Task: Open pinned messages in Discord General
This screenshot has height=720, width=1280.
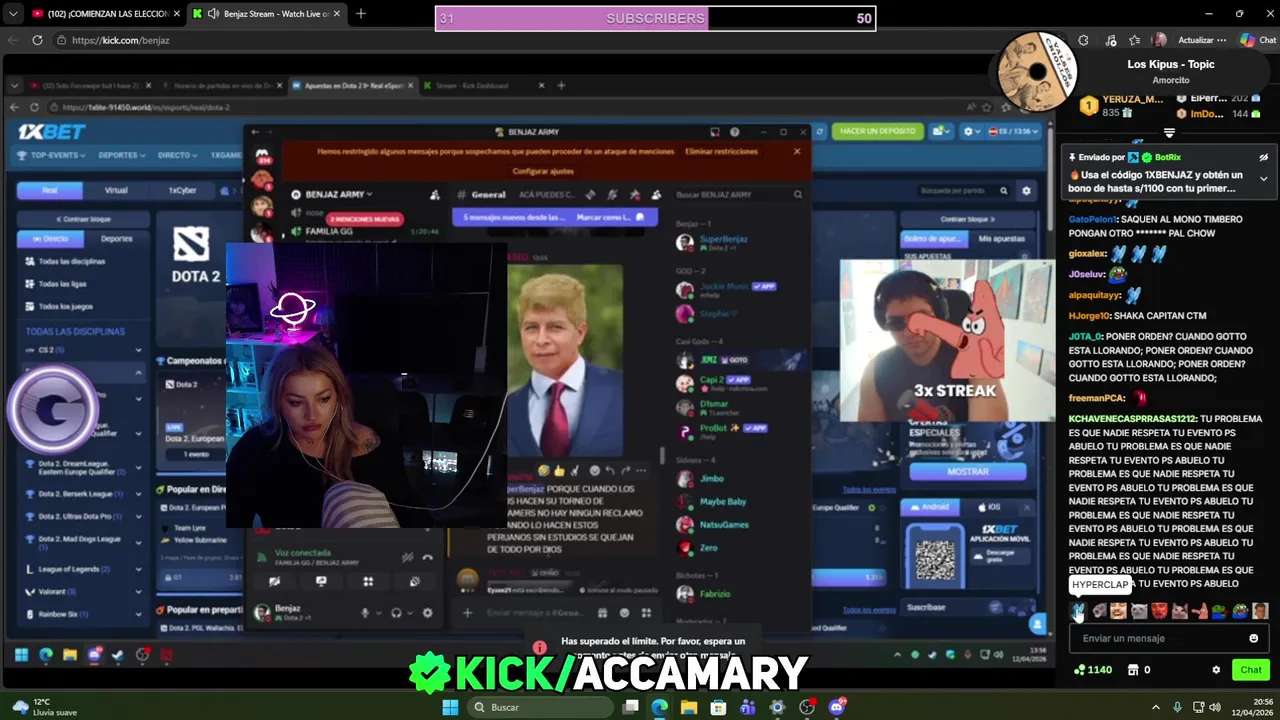Action: point(634,195)
